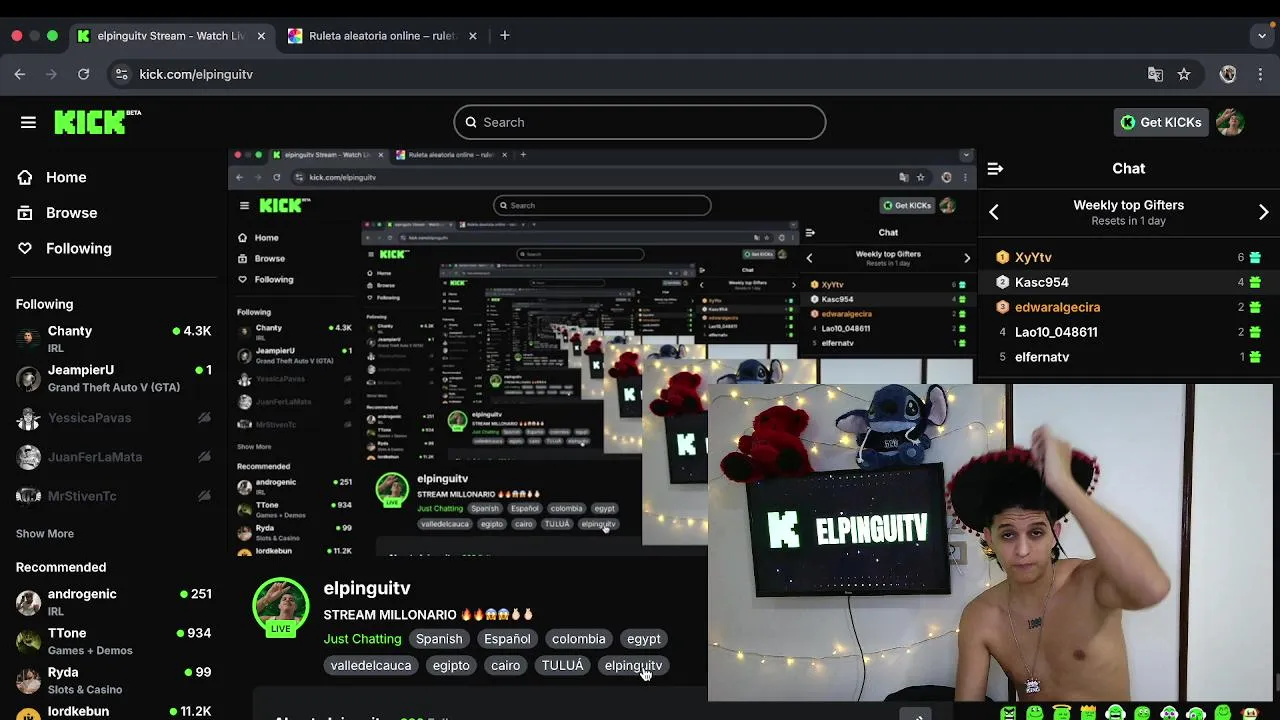This screenshot has width=1280, height=720.
Task: Open the Kick sidebar hamburger menu
Action: click(x=28, y=122)
